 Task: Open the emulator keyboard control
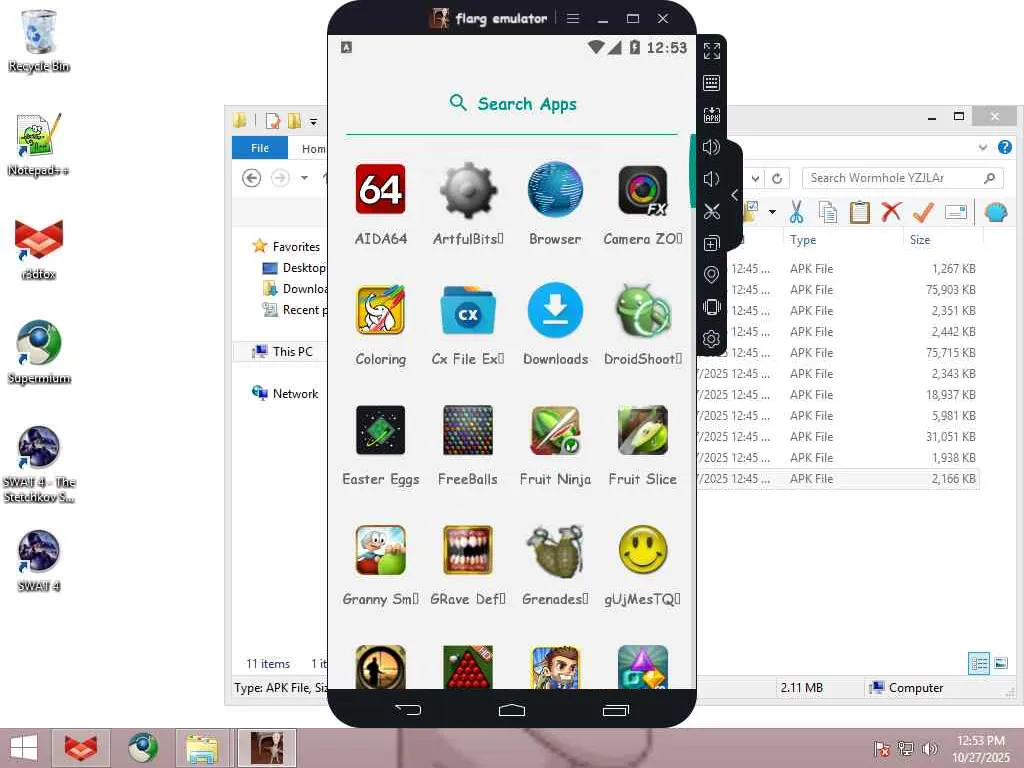712,83
